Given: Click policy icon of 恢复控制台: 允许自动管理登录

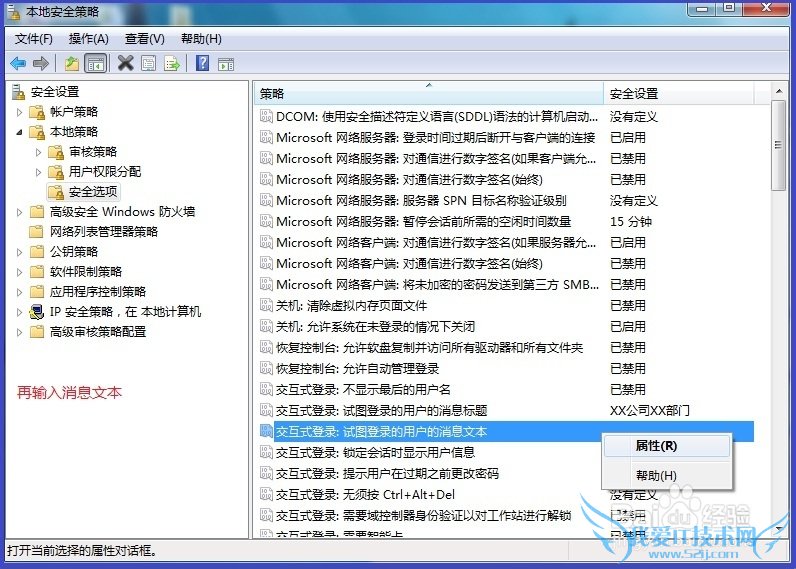Looking at the screenshot, I should (267, 368).
